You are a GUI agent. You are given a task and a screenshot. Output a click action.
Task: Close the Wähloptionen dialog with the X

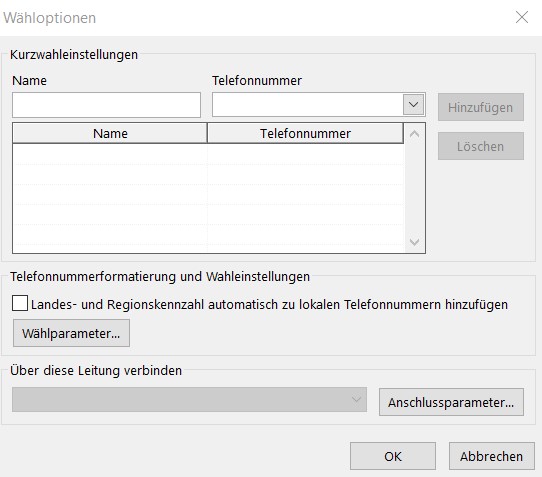click(x=522, y=17)
